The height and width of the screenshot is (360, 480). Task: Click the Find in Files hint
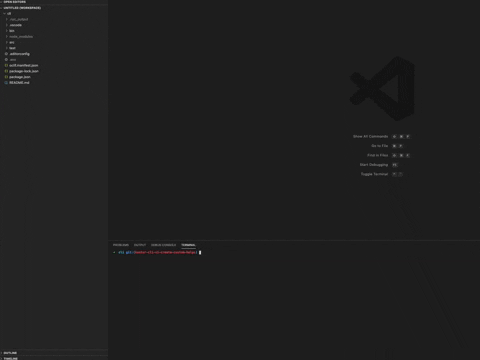tap(378, 155)
